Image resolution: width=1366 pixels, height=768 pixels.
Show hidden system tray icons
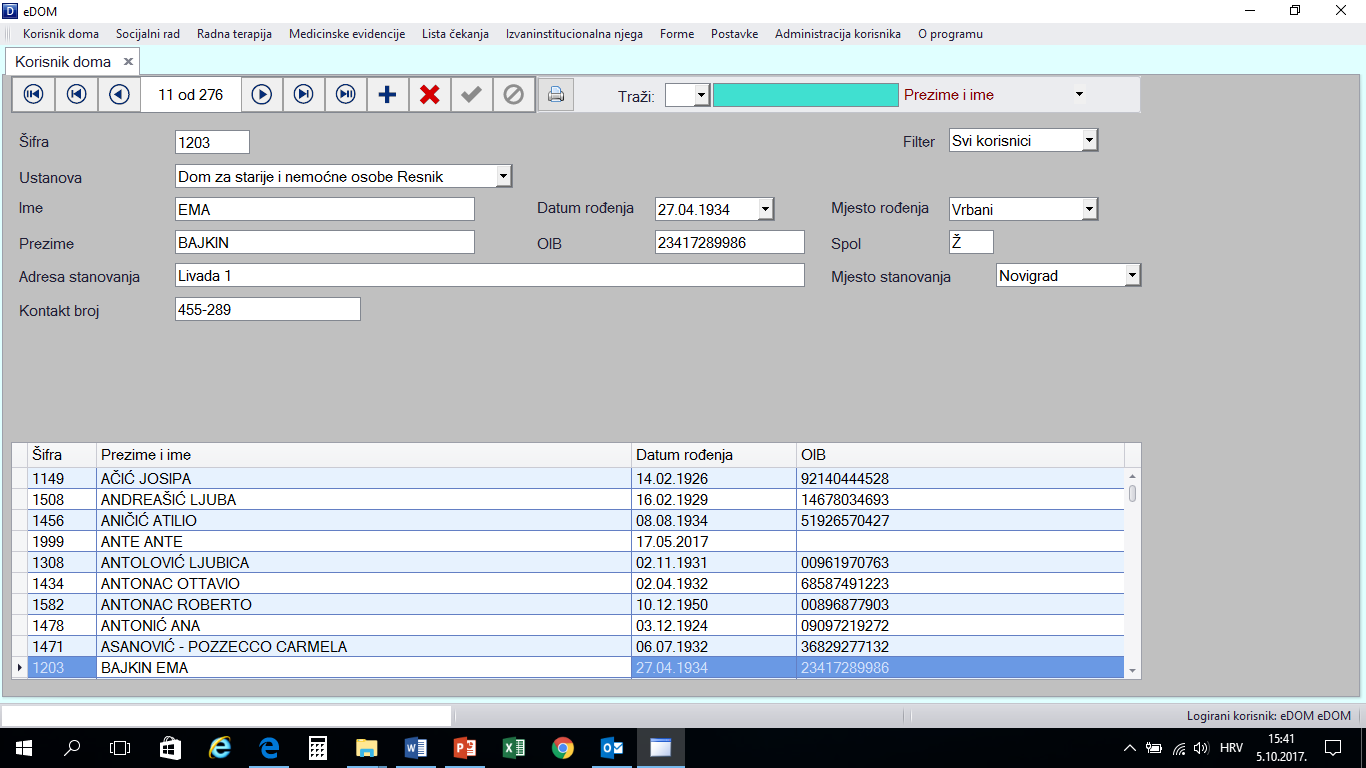pyautogui.click(x=1130, y=748)
